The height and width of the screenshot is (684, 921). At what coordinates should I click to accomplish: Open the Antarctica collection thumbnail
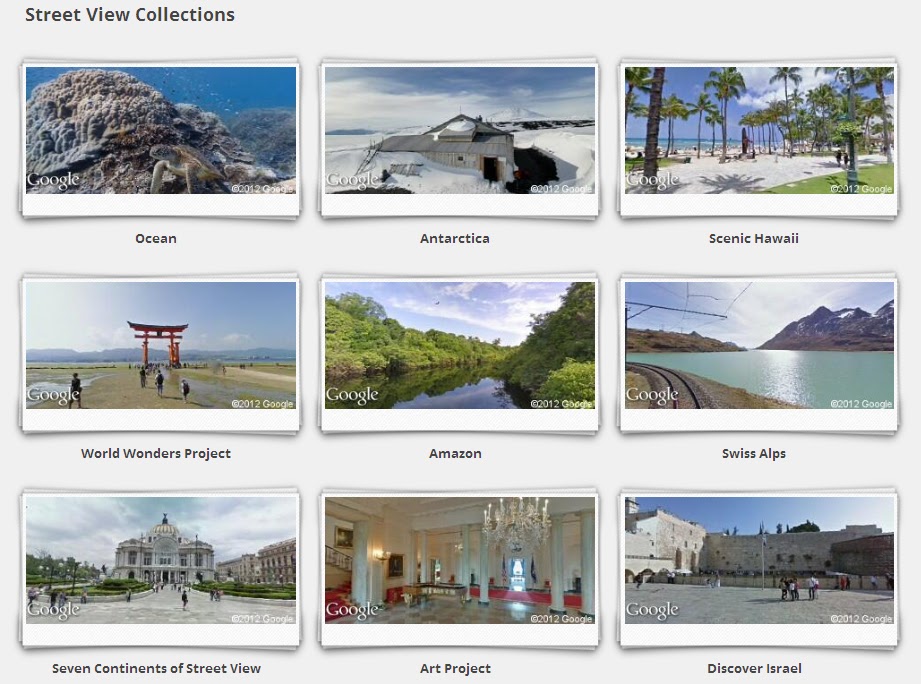coord(457,131)
